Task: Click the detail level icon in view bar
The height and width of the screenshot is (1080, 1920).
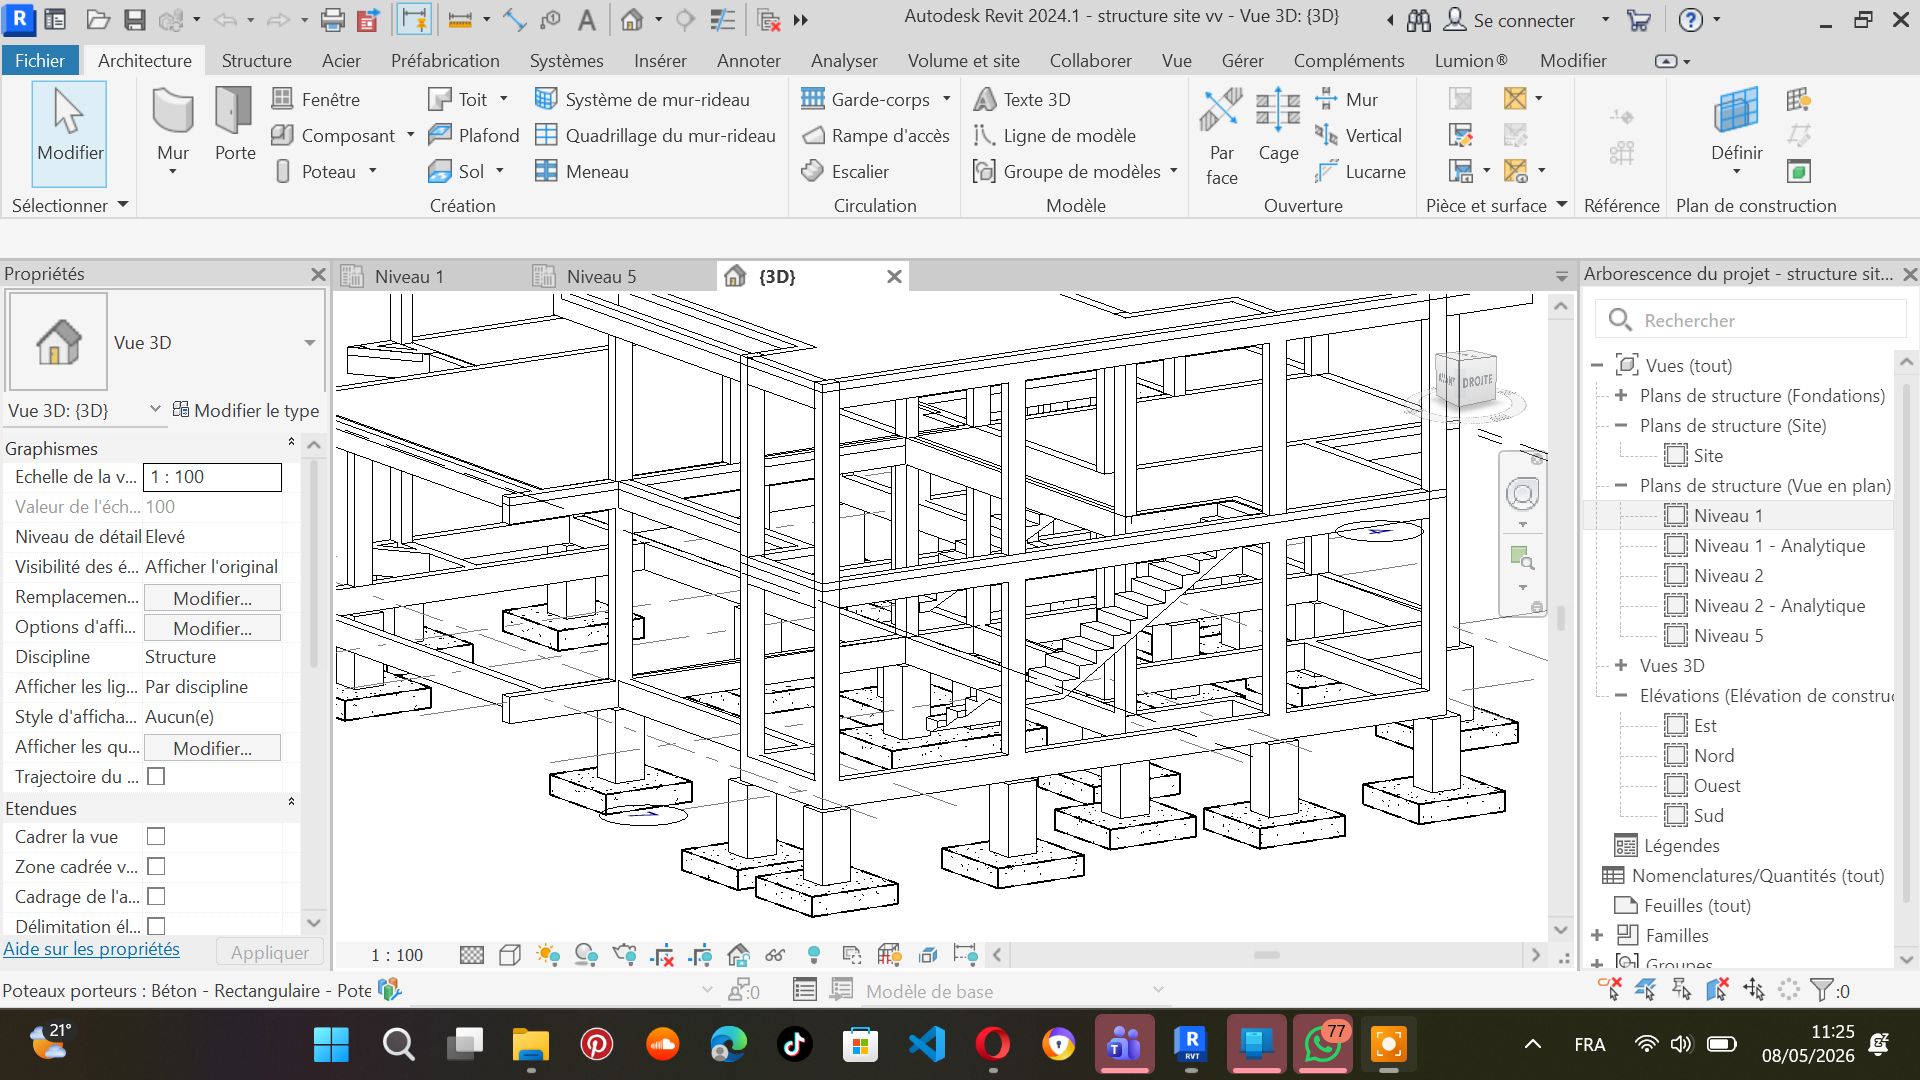Action: (472, 955)
